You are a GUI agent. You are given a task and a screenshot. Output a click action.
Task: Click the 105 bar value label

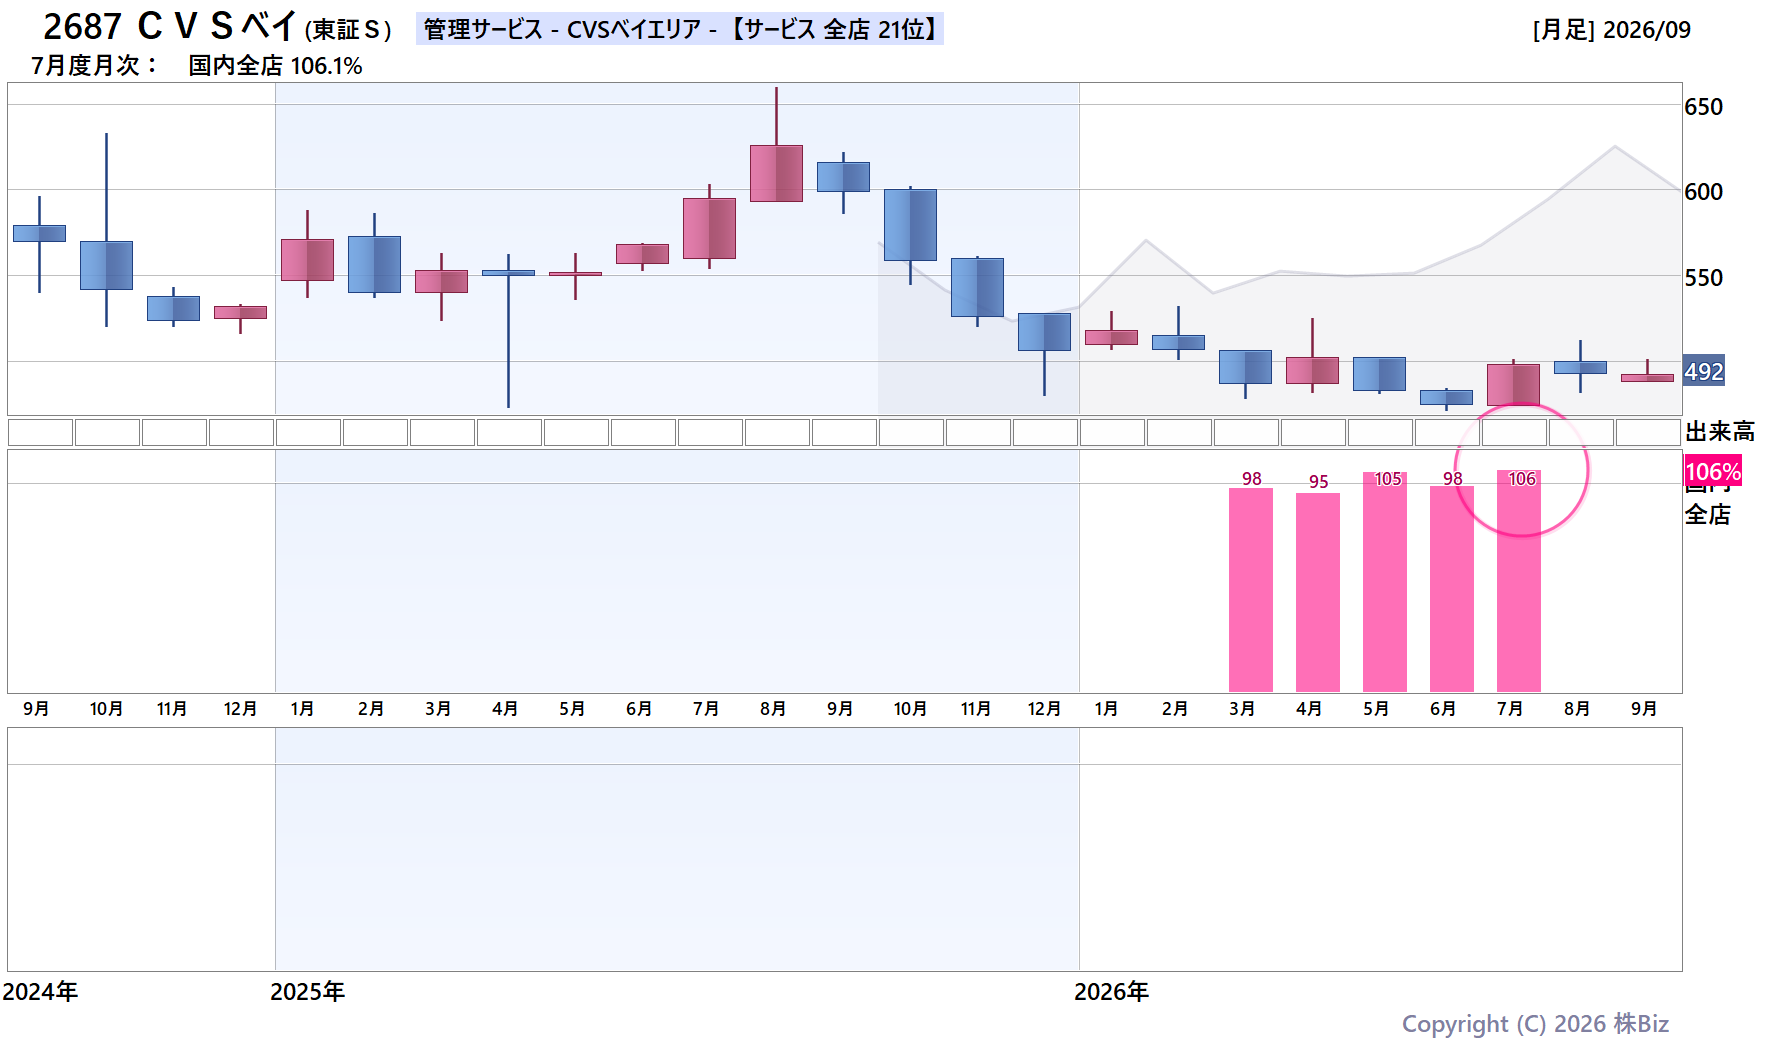[1388, 479]
